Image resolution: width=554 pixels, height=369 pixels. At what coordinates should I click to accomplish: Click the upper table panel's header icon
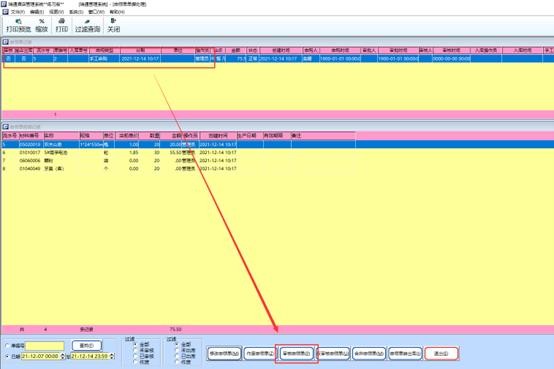click(x=5, y=42)
